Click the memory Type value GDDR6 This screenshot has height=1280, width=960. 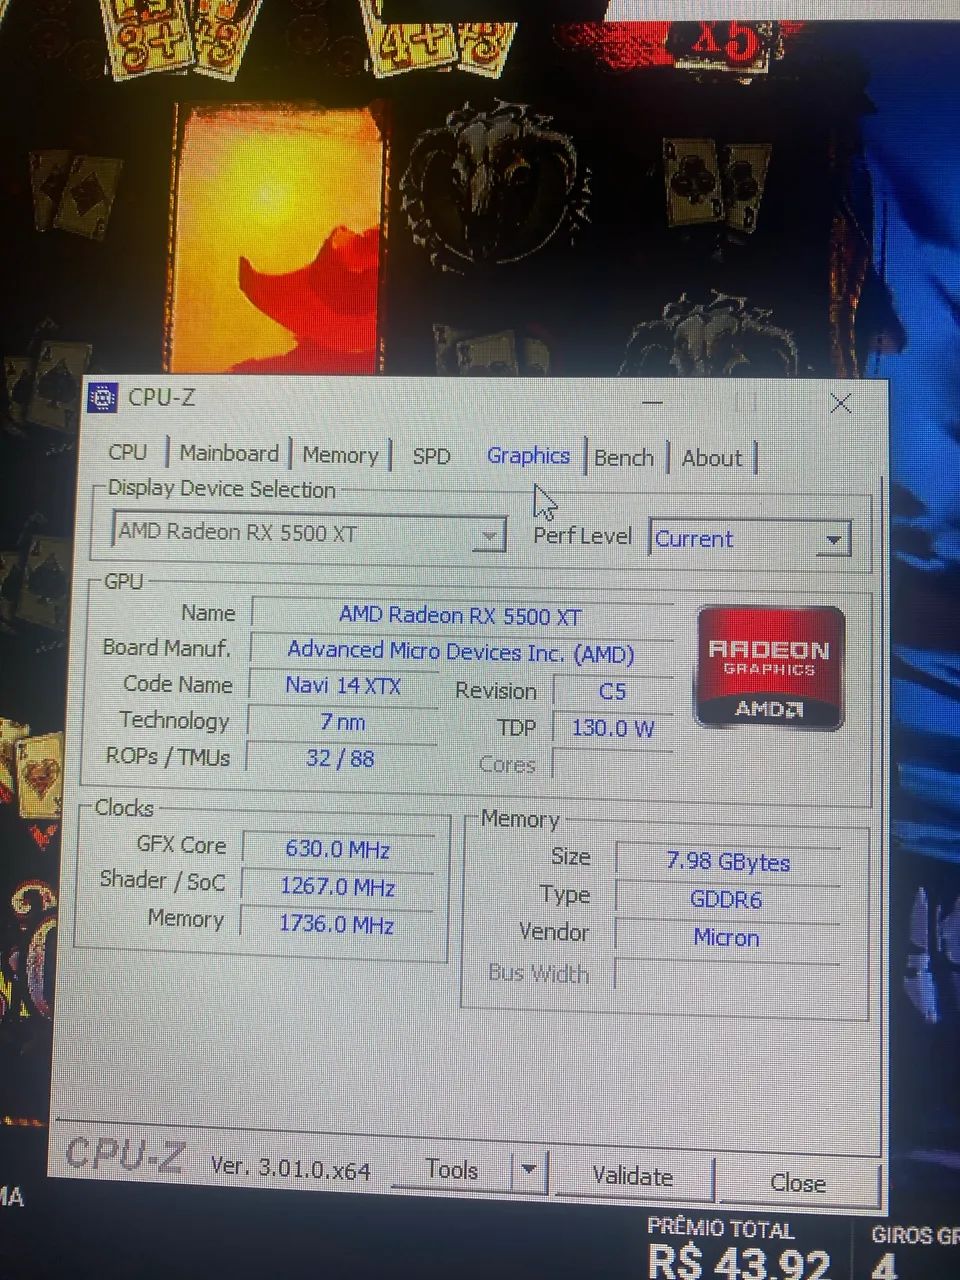pyautogui.click(x=727, y=899)
